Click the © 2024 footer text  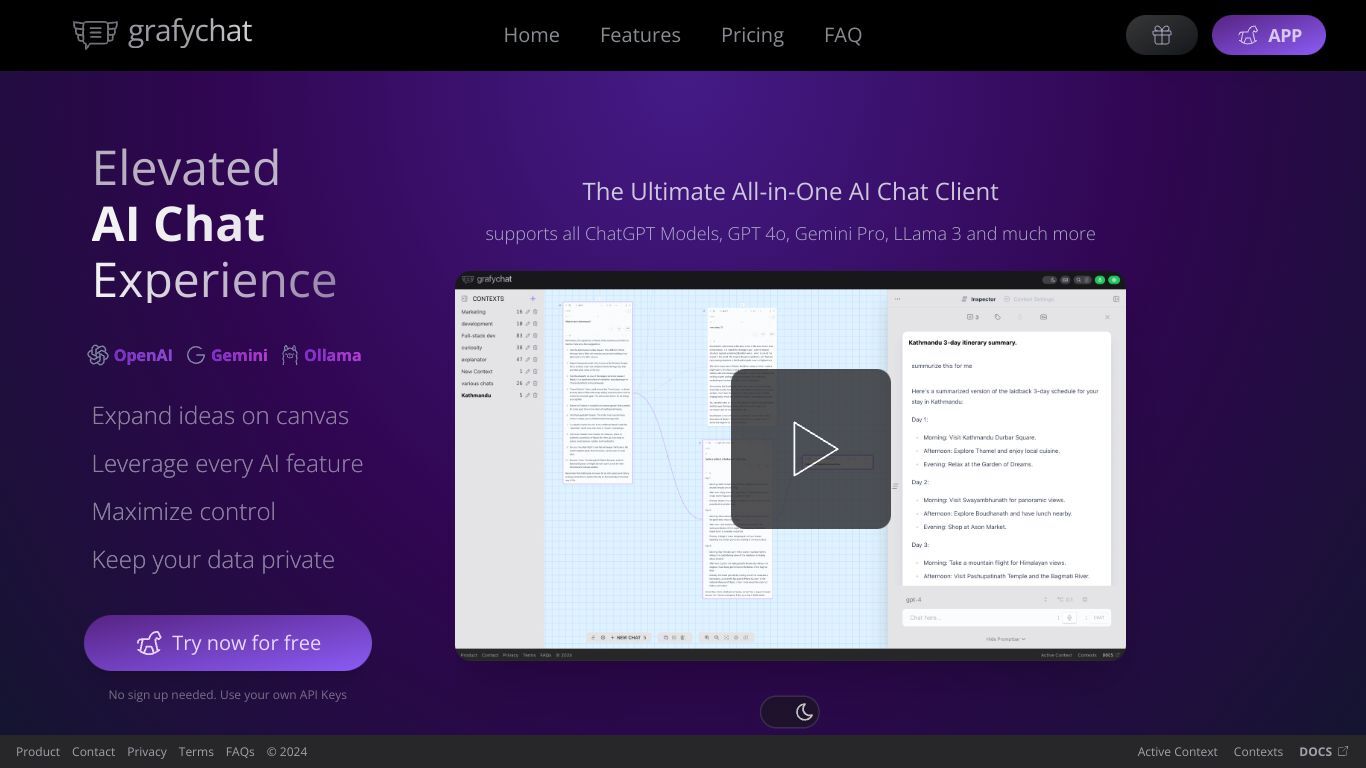287,752
